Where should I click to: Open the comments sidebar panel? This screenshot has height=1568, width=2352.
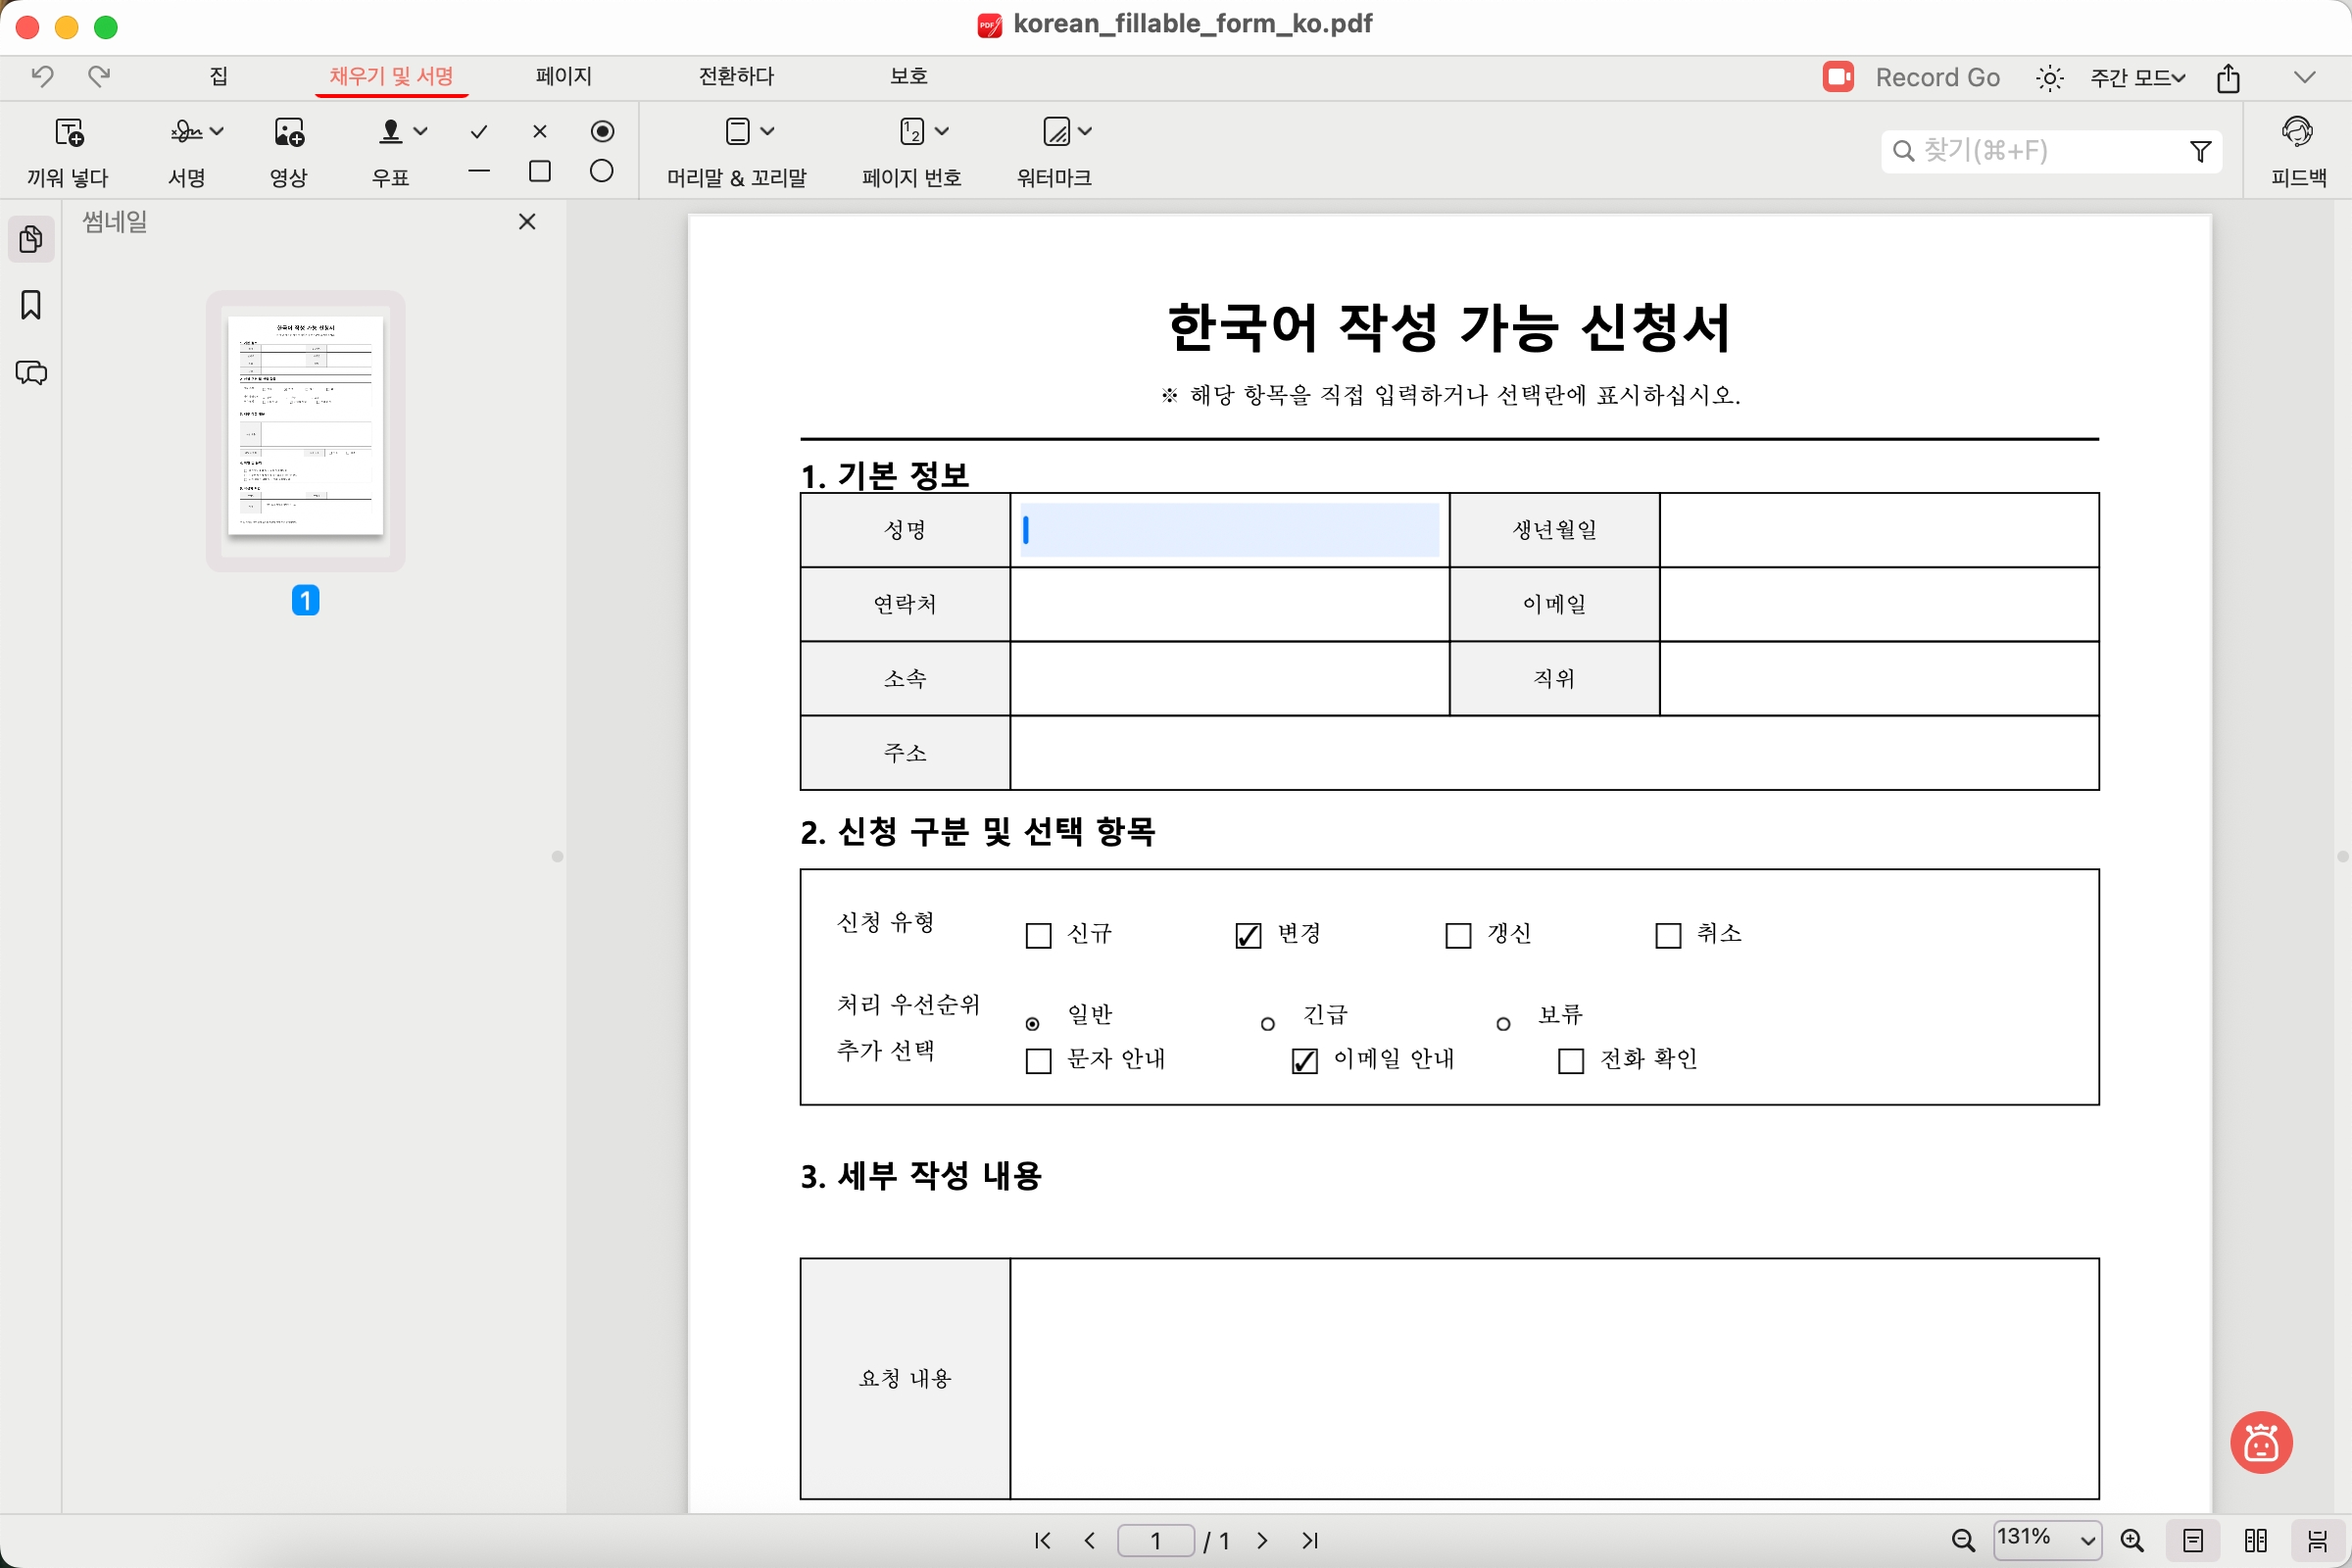point(31,373)
